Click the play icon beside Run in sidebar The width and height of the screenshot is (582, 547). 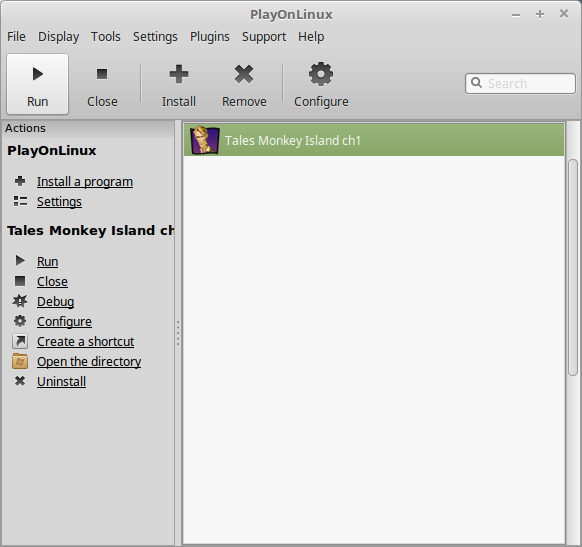[x=20, y=261]
